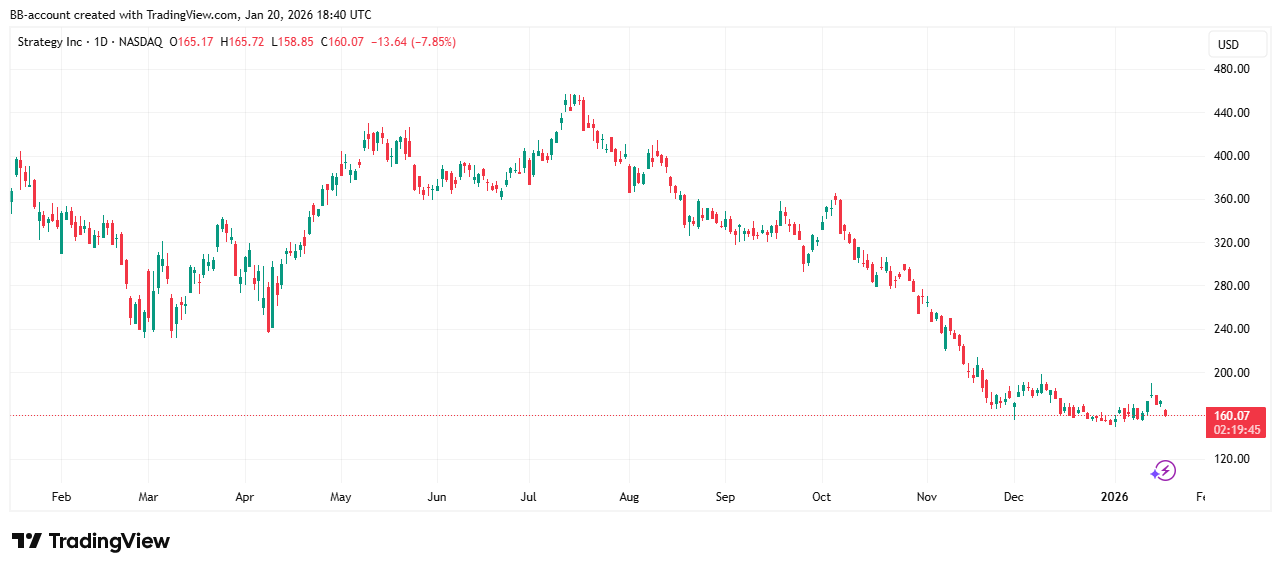1281x571 pixels.
Task: Open the USD currency selector
Action: pos(1227,44)
